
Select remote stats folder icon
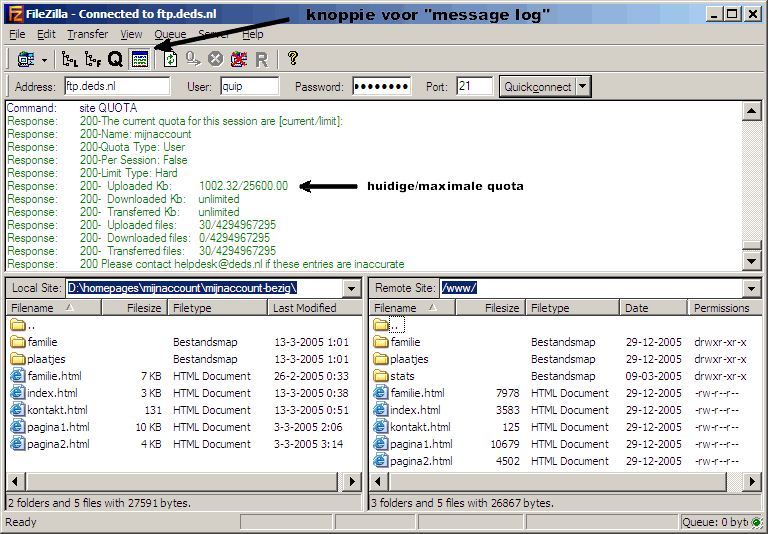pos(381,376)
